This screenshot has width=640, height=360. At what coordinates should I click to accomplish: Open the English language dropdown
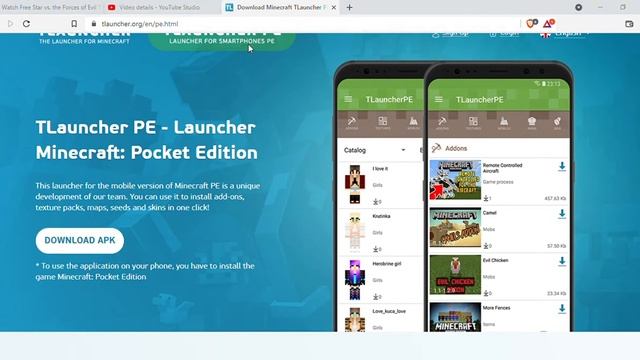pyautogui.click(x=565, y=35)
